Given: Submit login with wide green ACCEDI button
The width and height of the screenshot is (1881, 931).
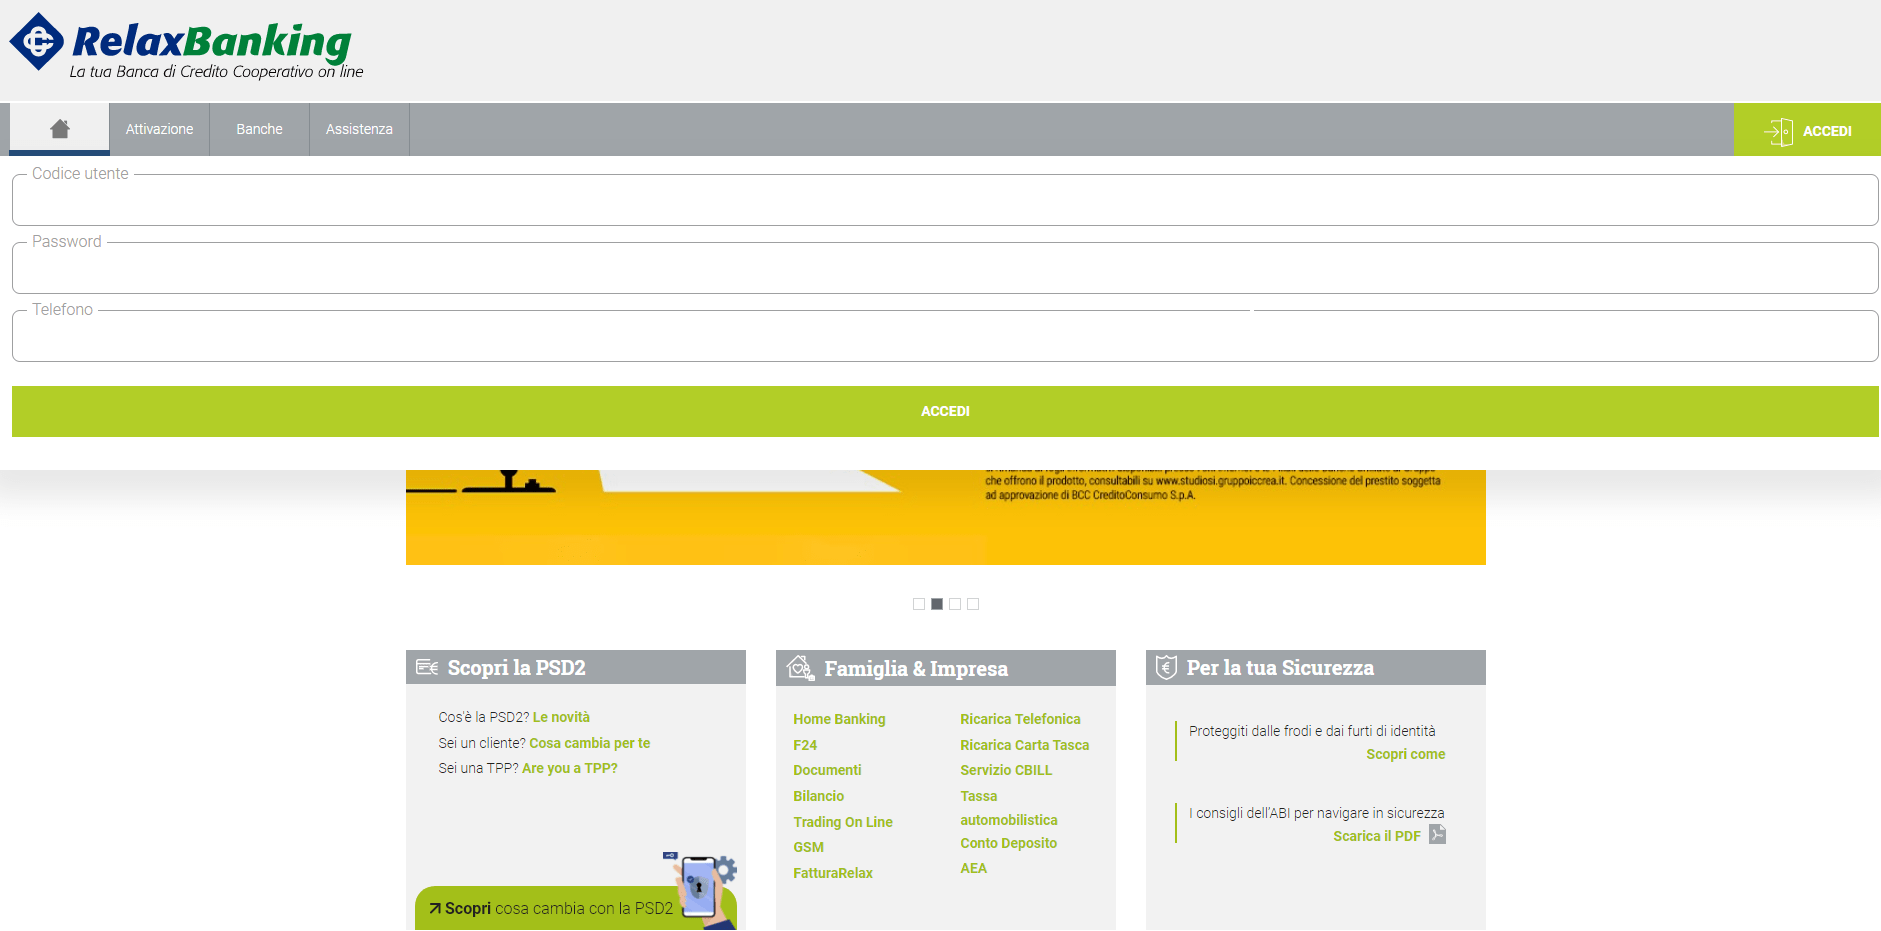Looking at the screenshot, I should pos(945,411).
